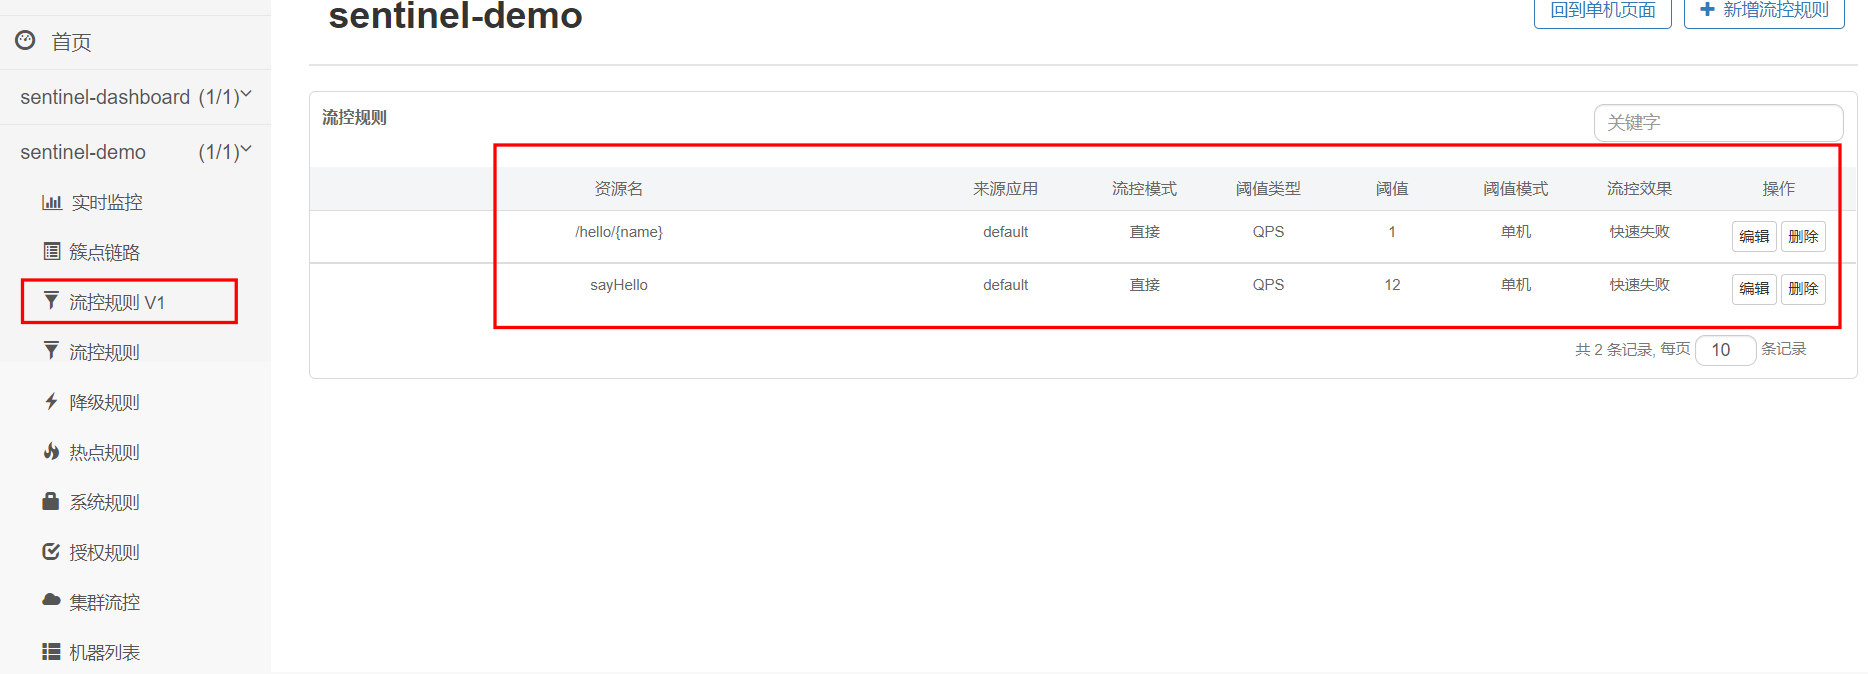The image size is (1868, 674).
Task: Click the /hello/{name} resource name cell
Action: 619,232
